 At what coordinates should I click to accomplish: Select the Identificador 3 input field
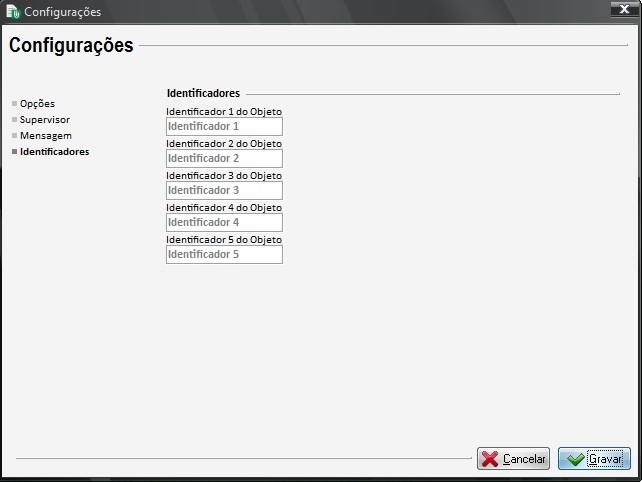tap(224, 191)
